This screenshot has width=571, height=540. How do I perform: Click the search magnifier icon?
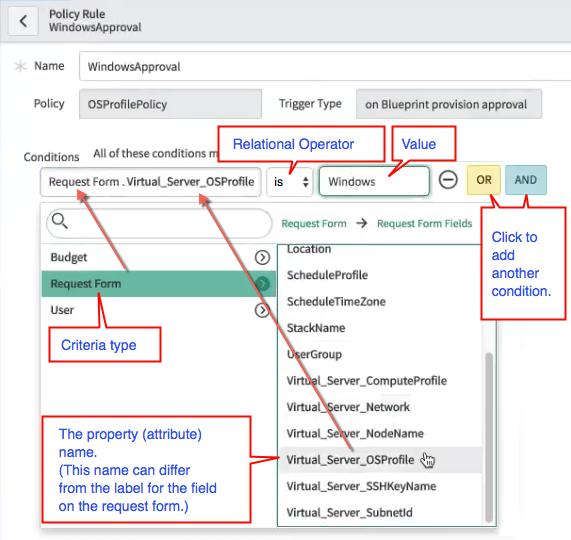60,221
